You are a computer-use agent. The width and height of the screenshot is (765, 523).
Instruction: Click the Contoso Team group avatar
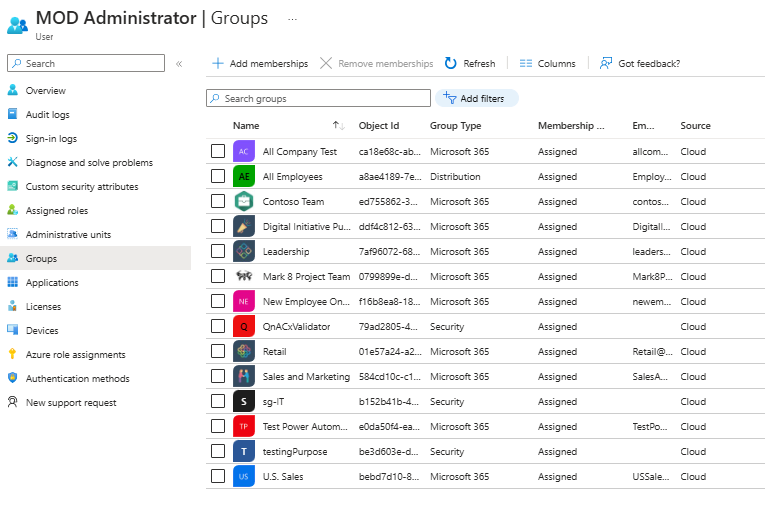(244, 201)
